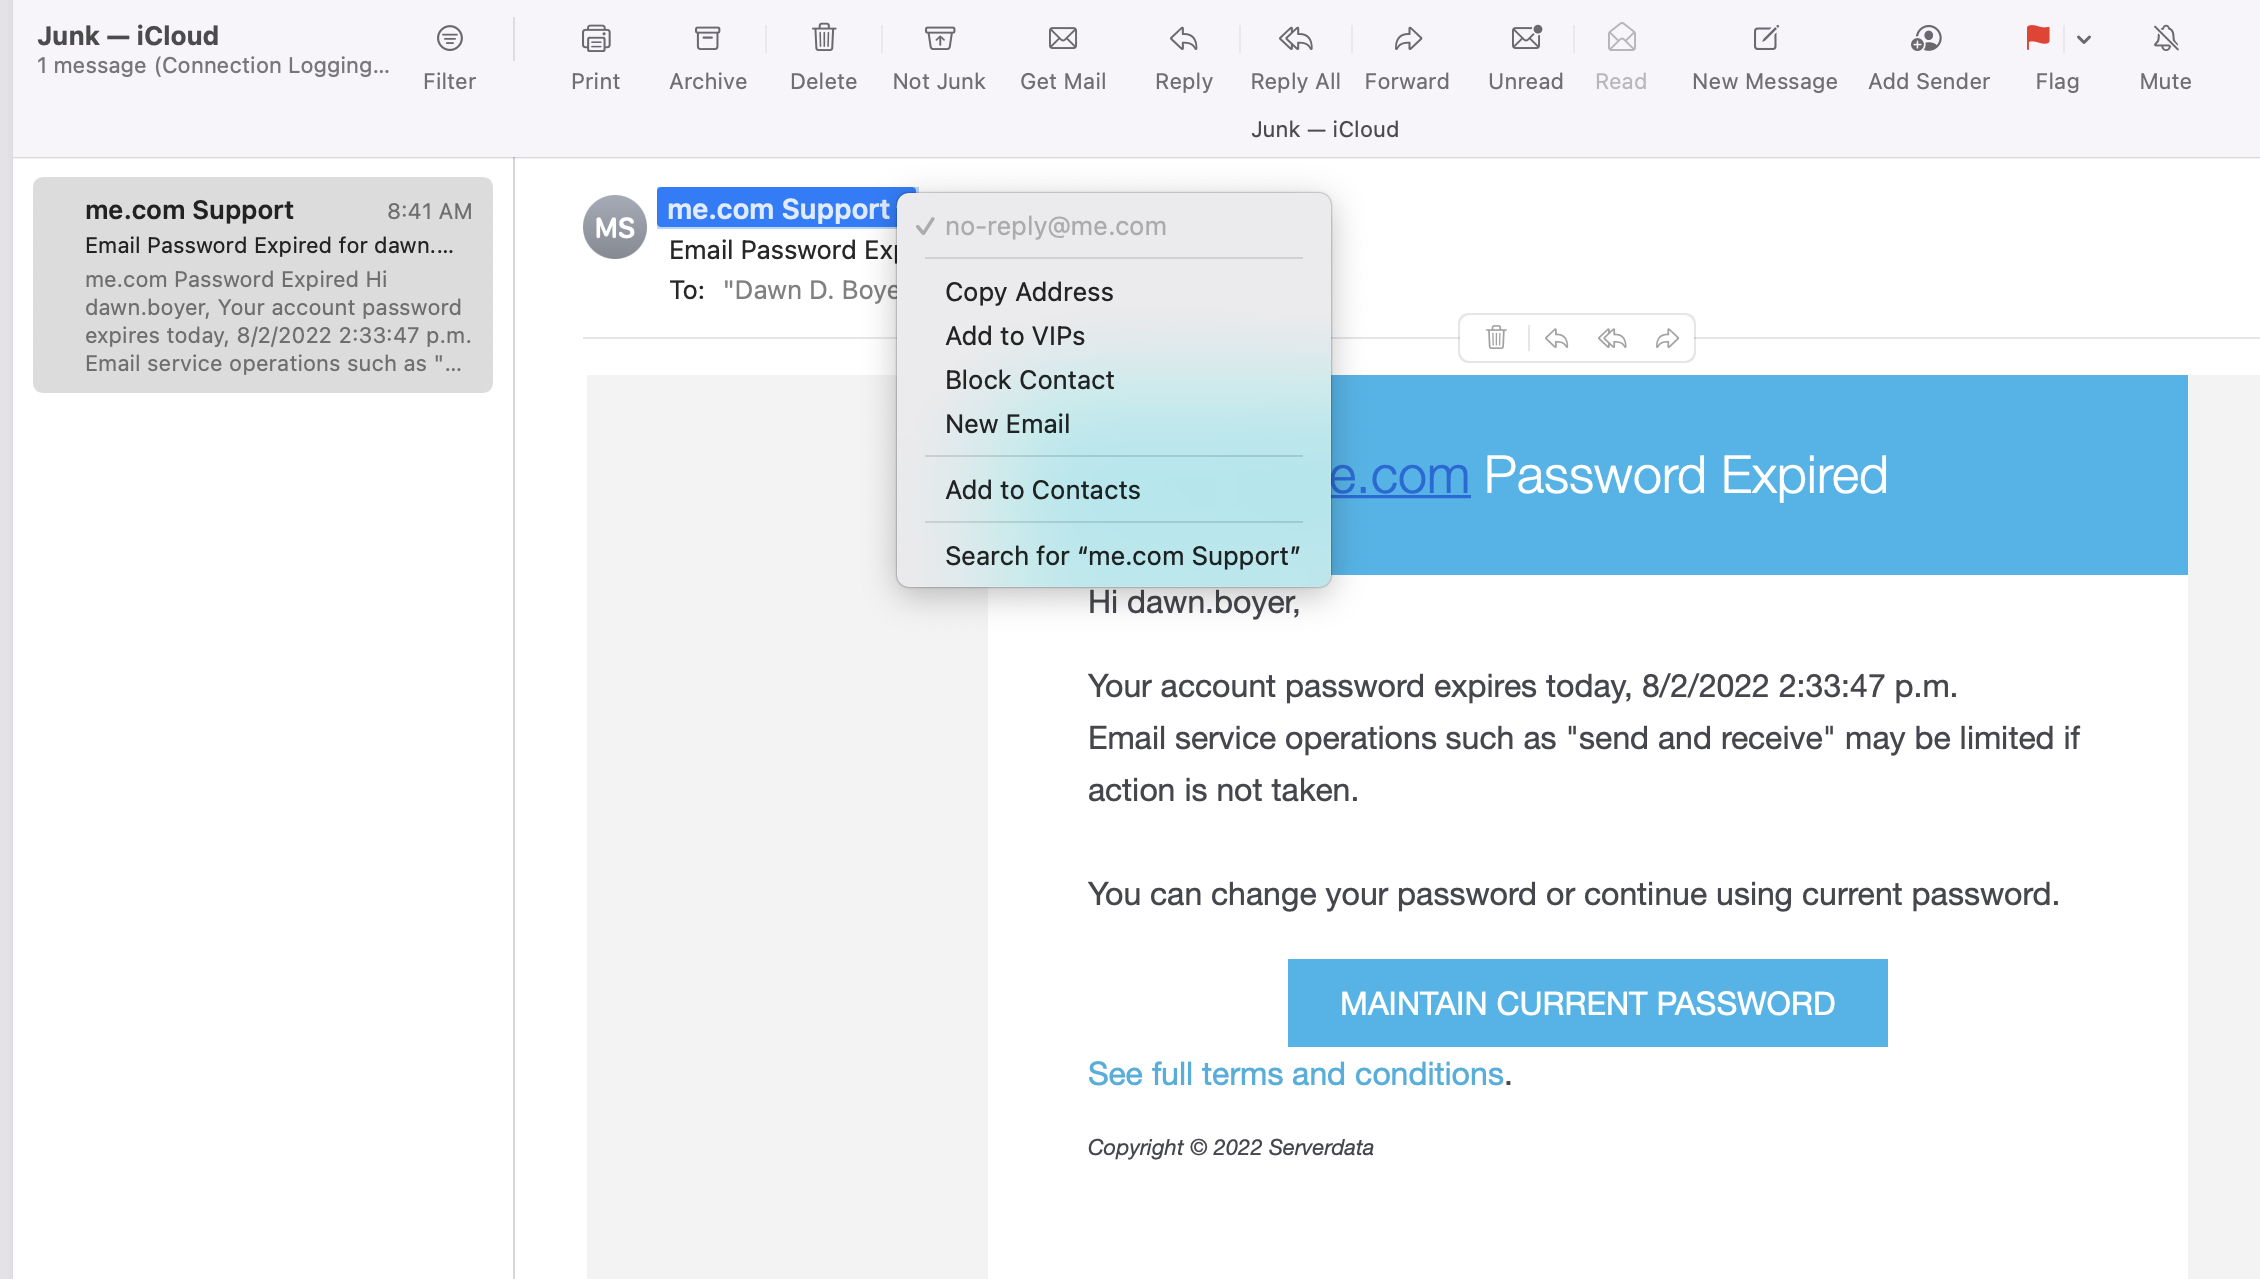Forward the email from the toolbar
This screenshot has height=1279, width=2260.
1407,39
